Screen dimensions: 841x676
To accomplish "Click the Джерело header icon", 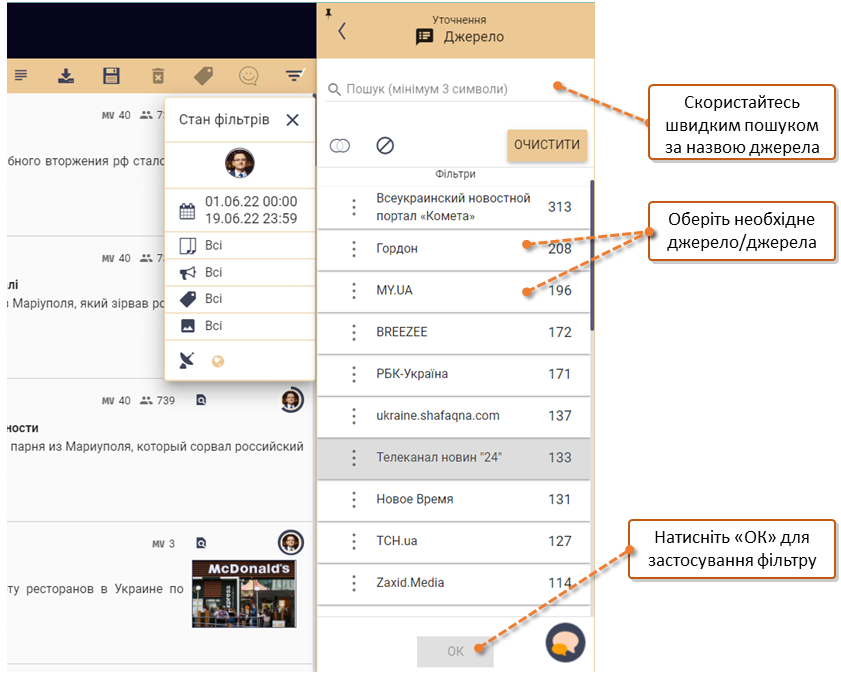I will (425, 36).
